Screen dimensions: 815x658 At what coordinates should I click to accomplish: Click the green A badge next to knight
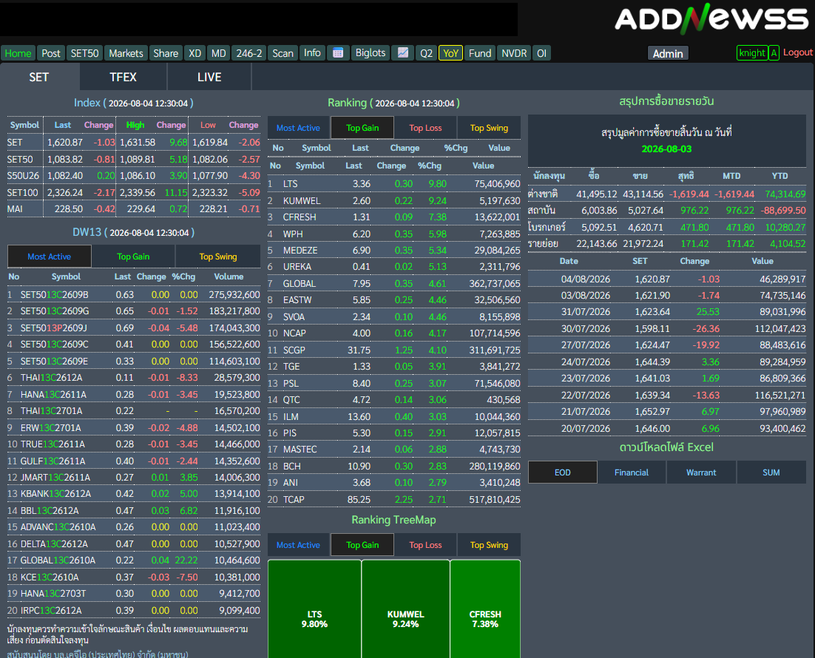(773, 53)
